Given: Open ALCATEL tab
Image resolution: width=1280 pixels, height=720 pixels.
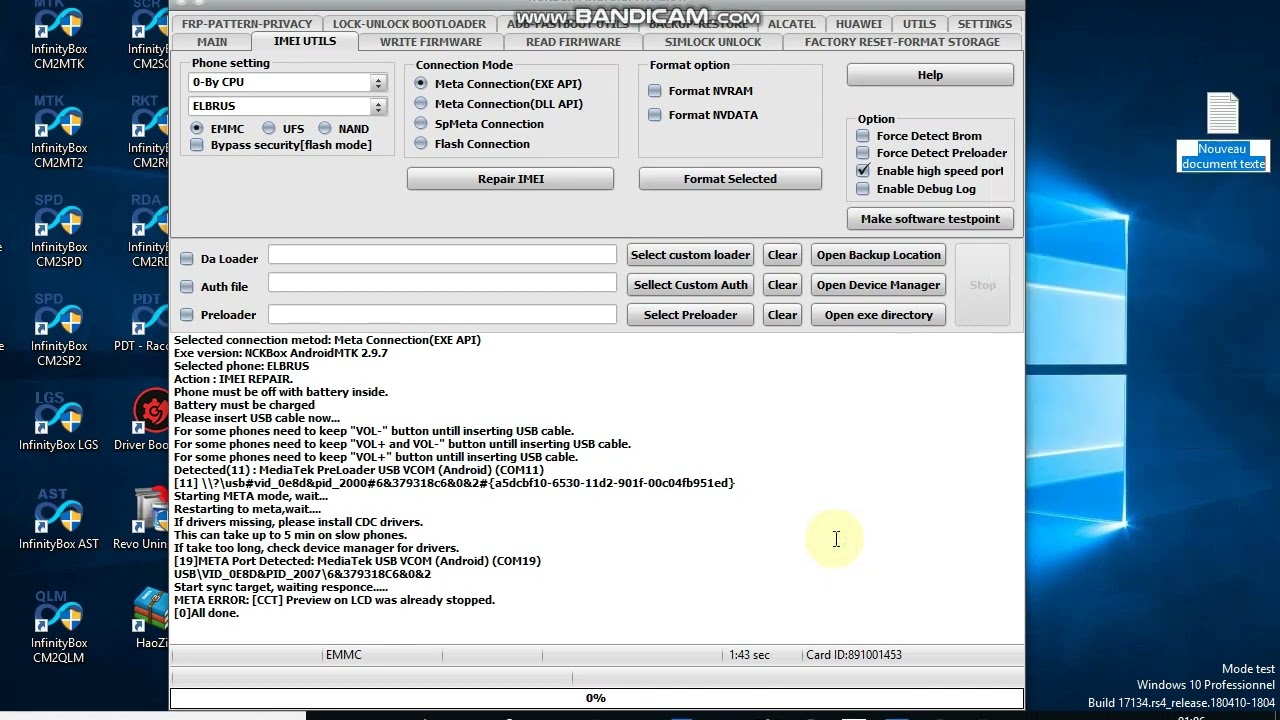Looking at the screenshot, I should [791, 24].
